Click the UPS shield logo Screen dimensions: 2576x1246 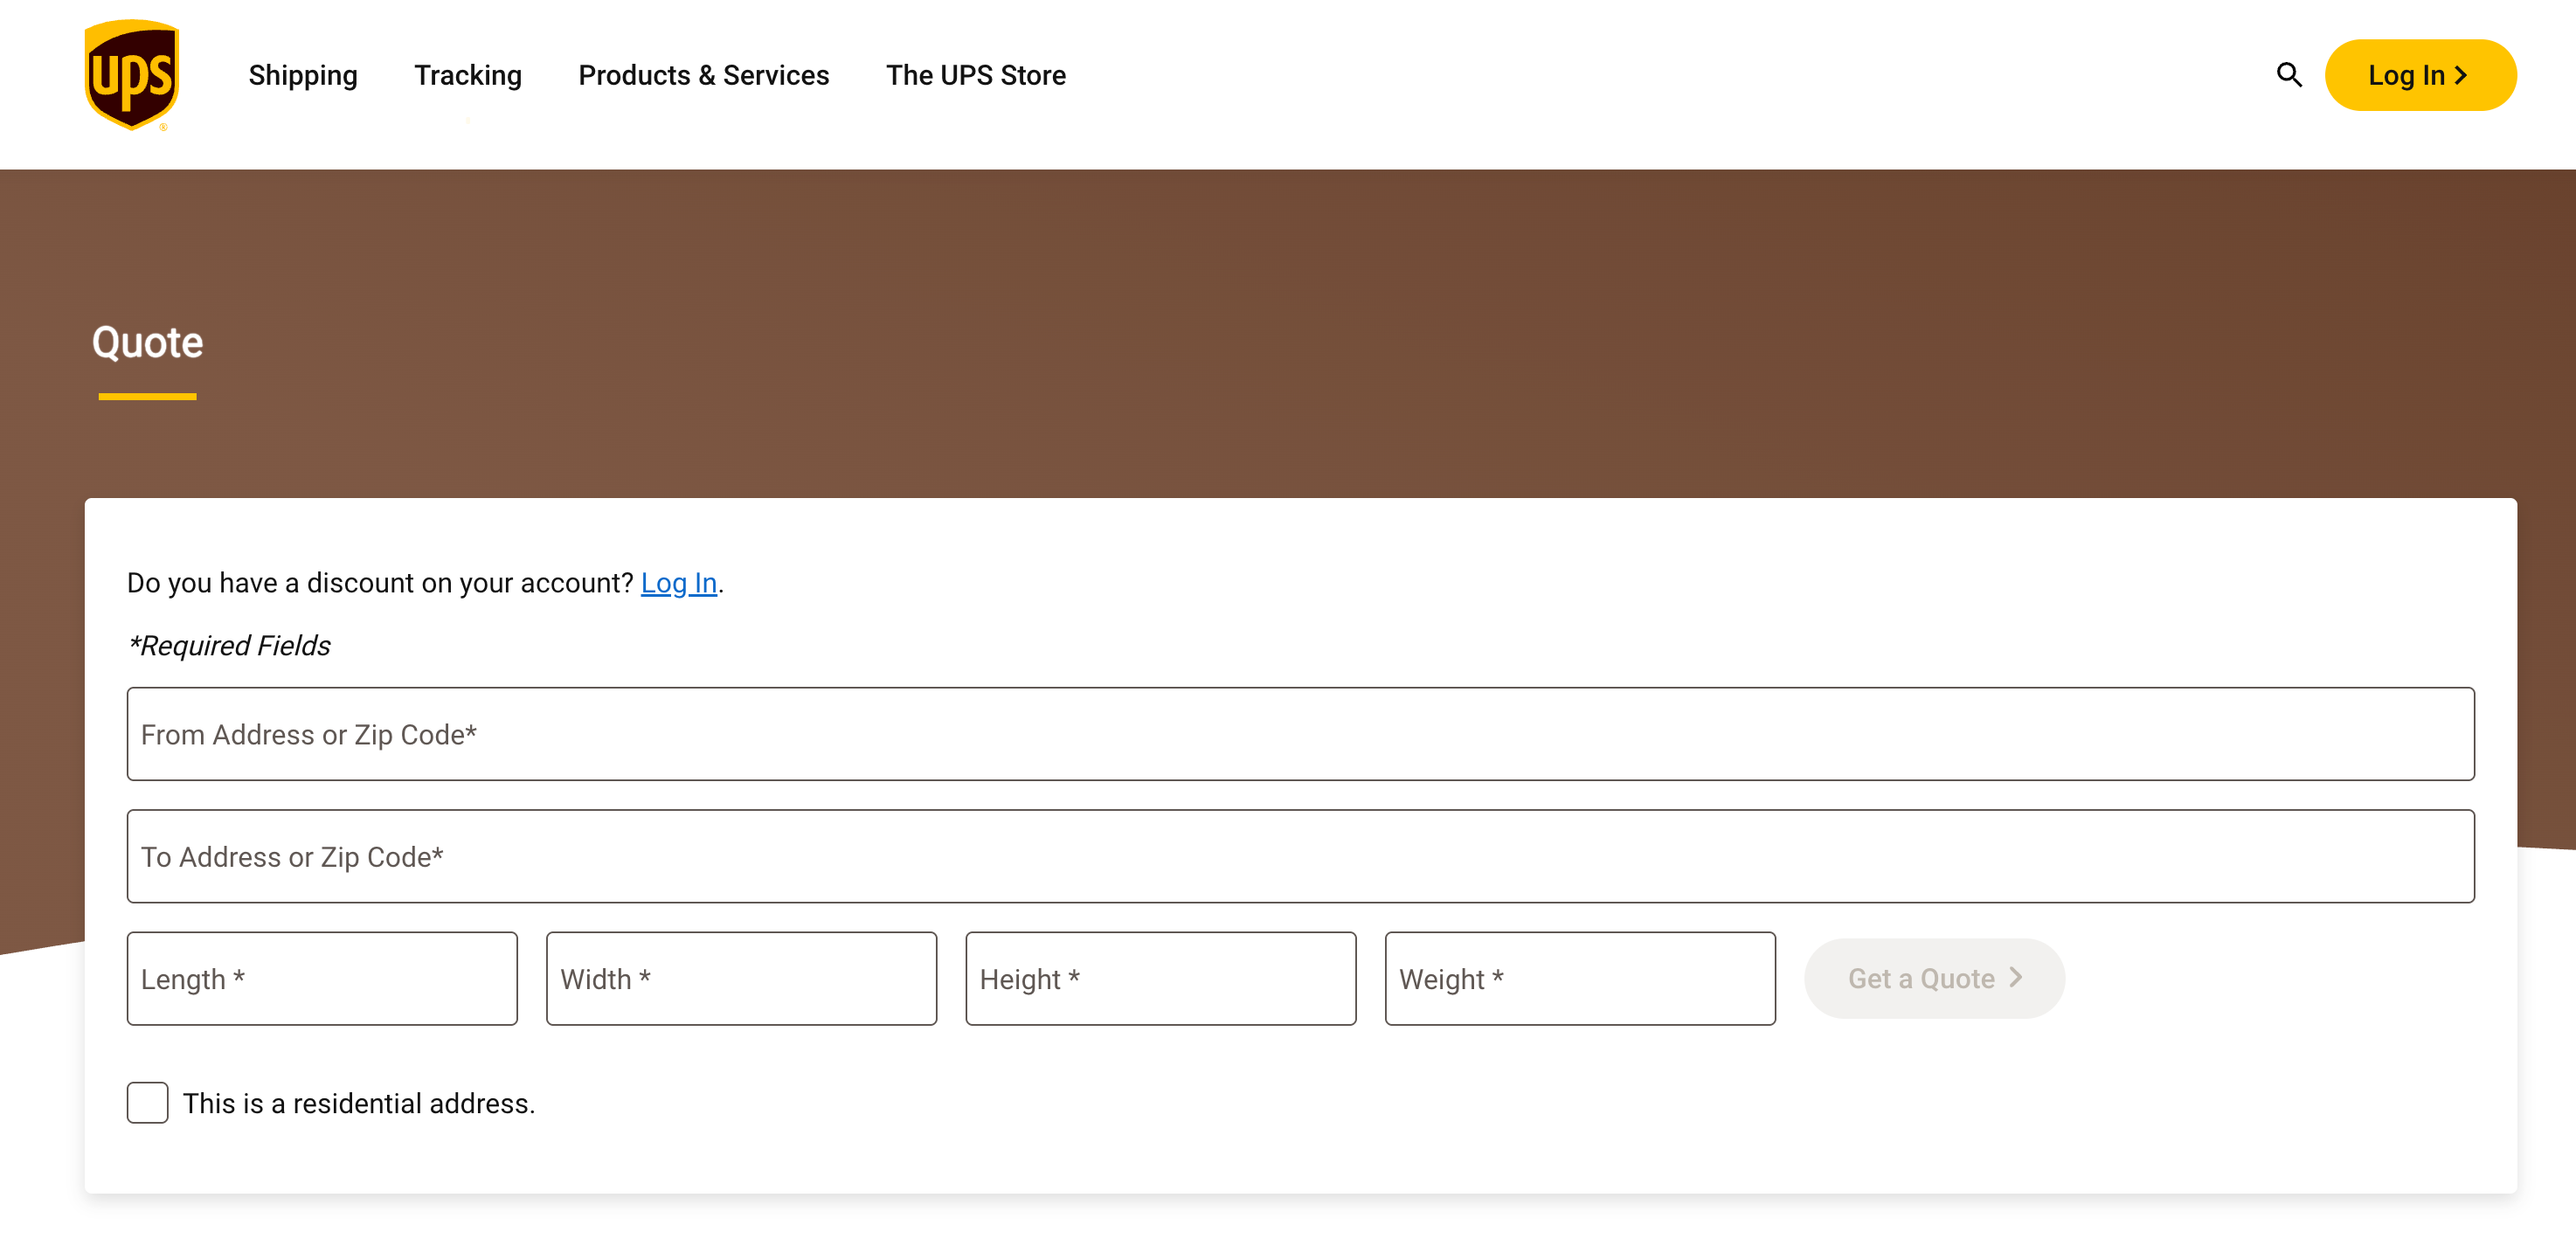point(131,75)
